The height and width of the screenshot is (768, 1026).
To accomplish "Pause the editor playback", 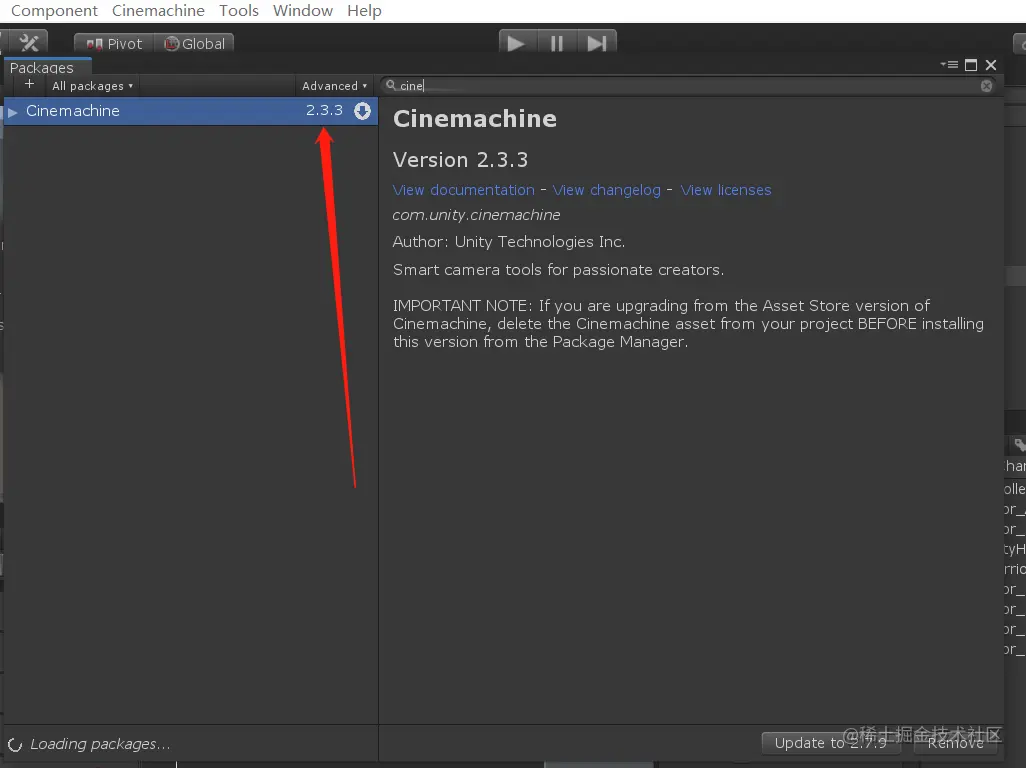I will pos(557,43).
